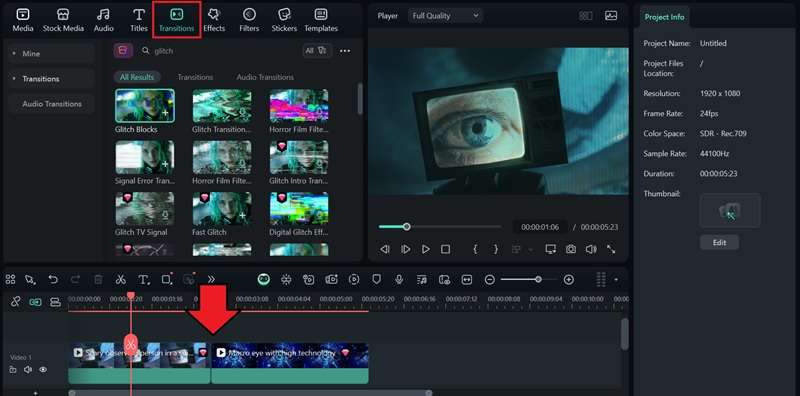Hide the Video 1 track with eye icon
The width and height of the screenshot is (800, 396).
pyautogui.click(x=43, y=369)
